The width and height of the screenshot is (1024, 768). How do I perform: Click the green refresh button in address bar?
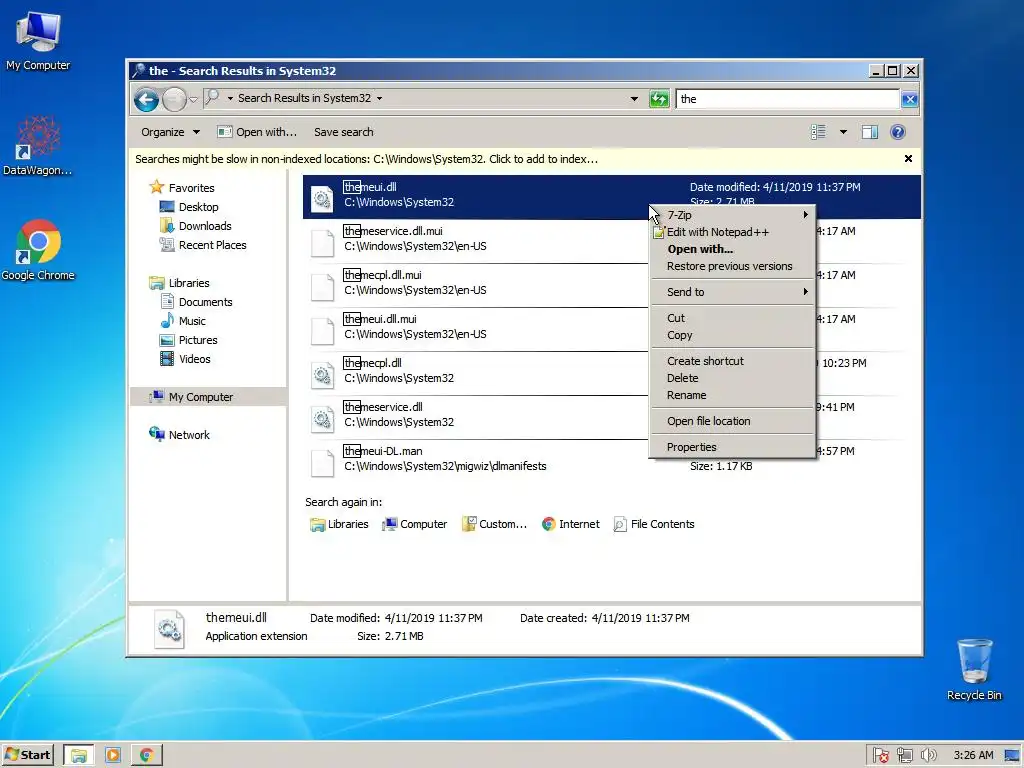coord(659,99)
